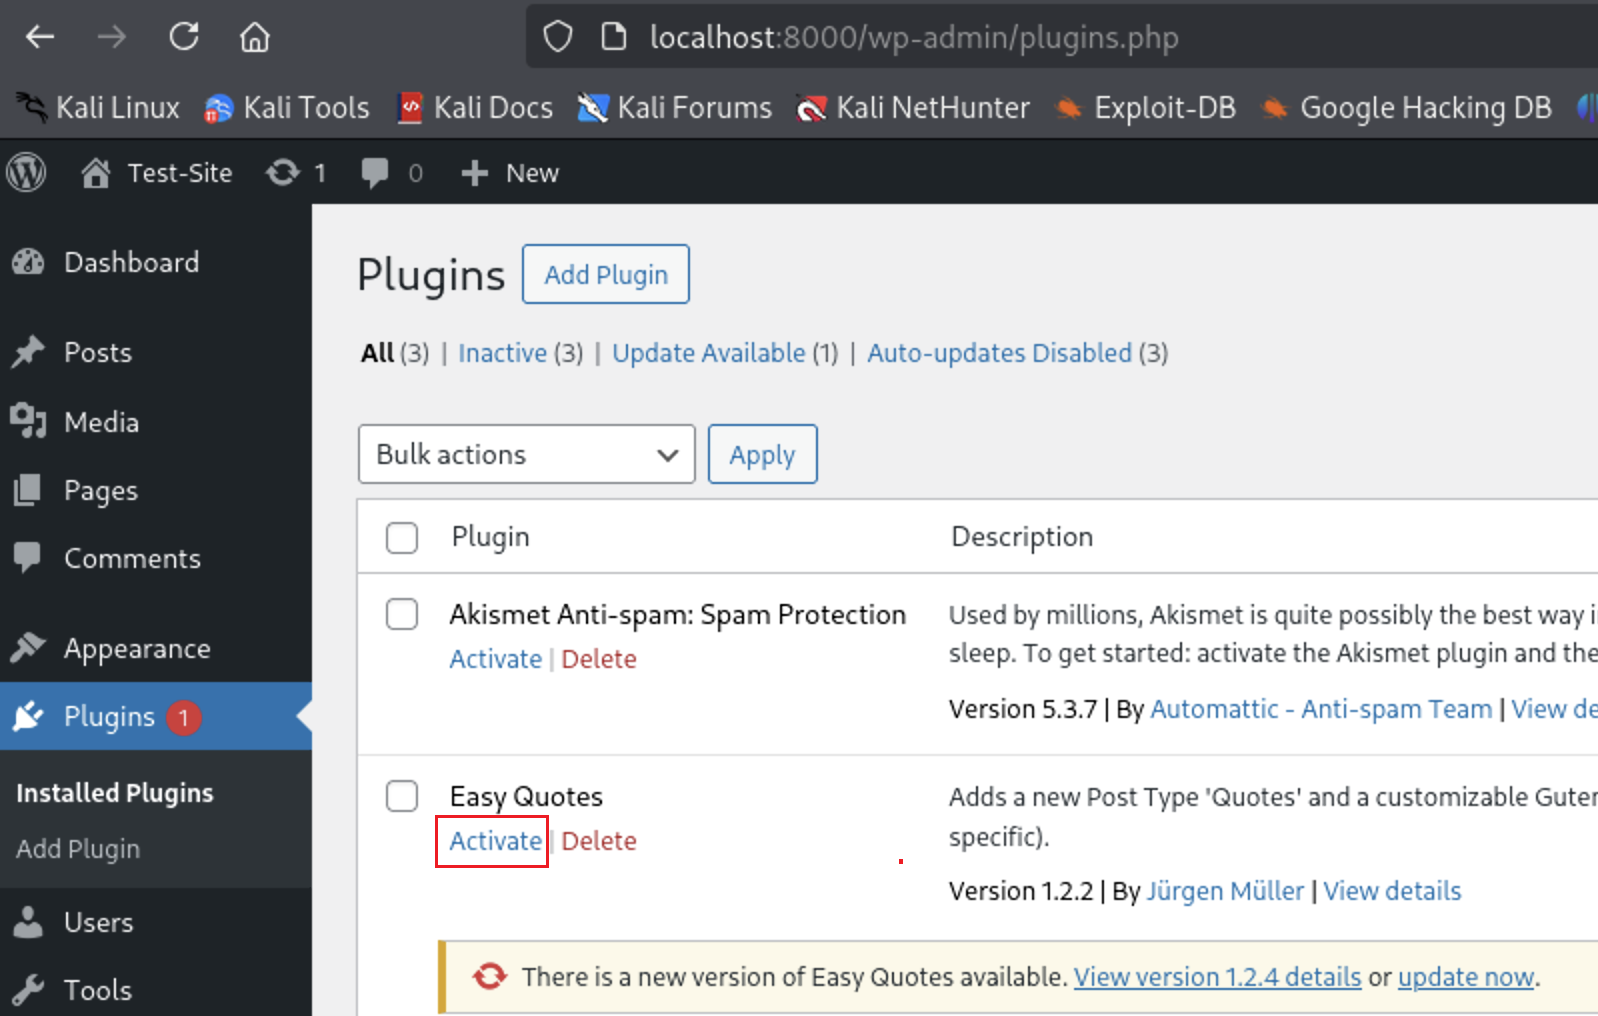
Task: Open the comments bubble icon in admin bar
Action: pos(375,173)
